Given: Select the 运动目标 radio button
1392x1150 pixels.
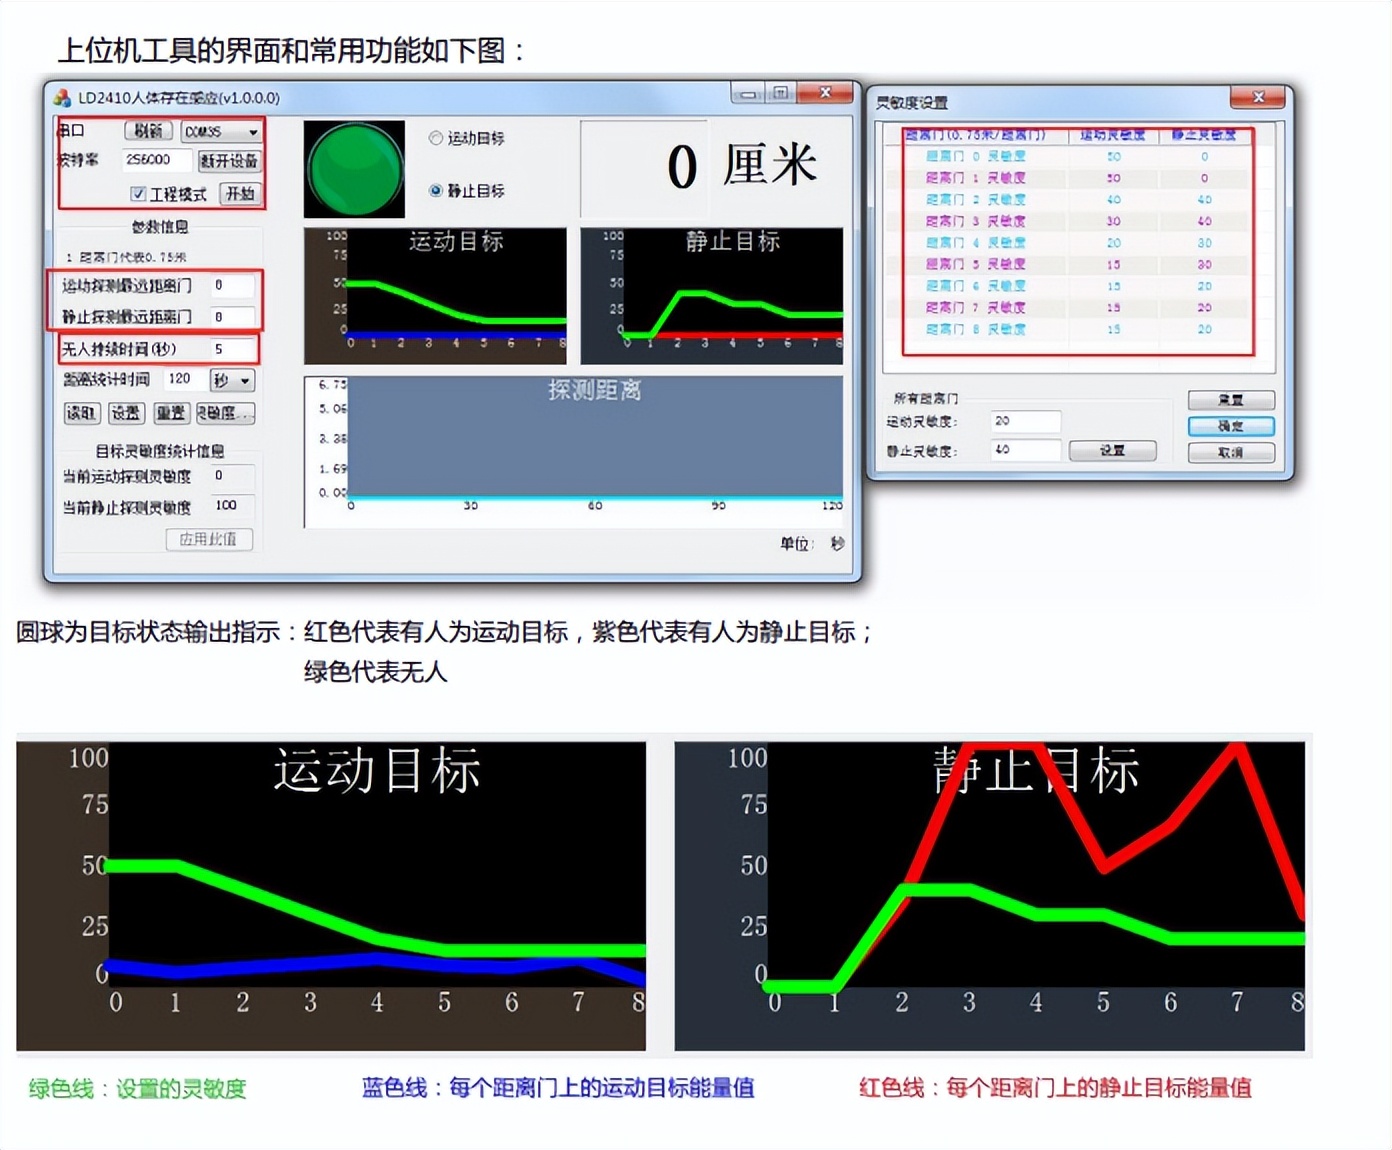Looking at the screenshot, I should coord(434,138).
